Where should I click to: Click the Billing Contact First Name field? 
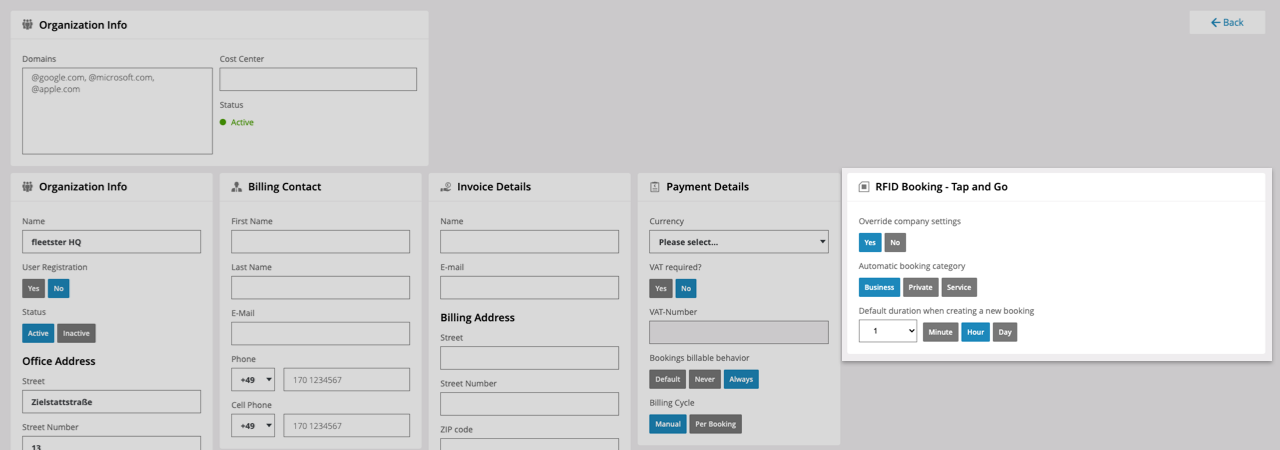tap(320, 242)
